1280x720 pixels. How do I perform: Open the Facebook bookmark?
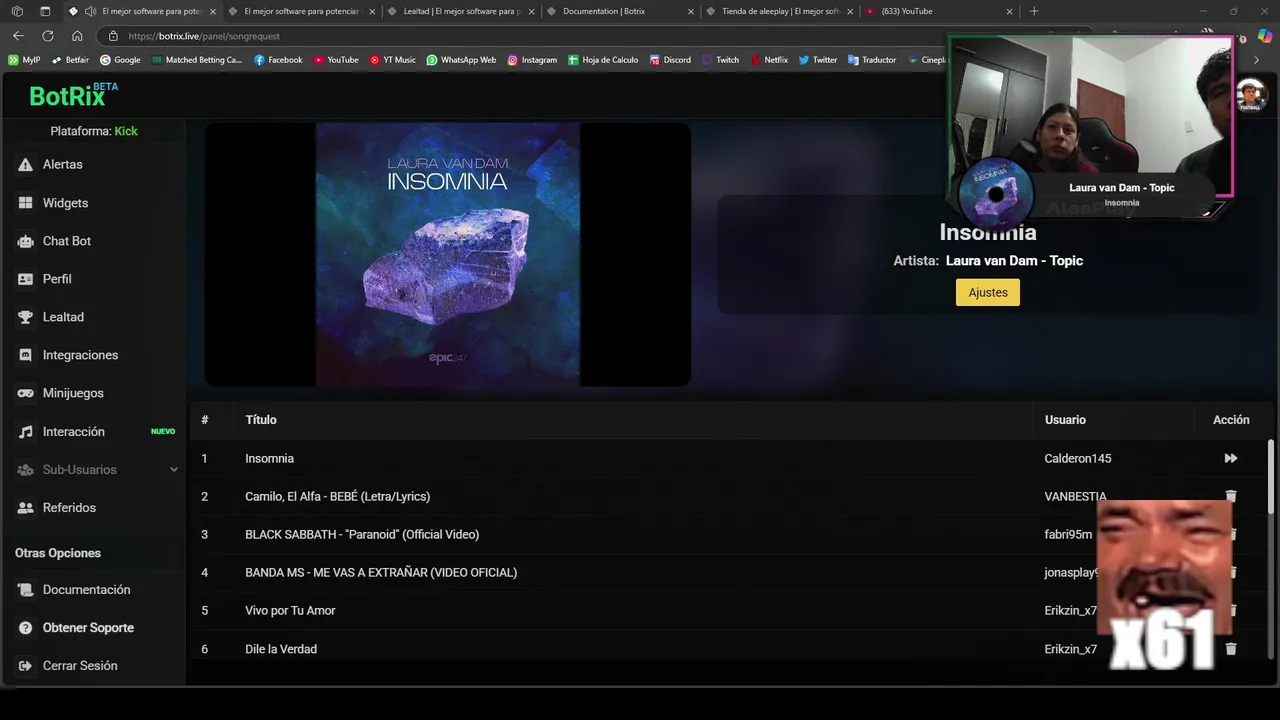278,60
